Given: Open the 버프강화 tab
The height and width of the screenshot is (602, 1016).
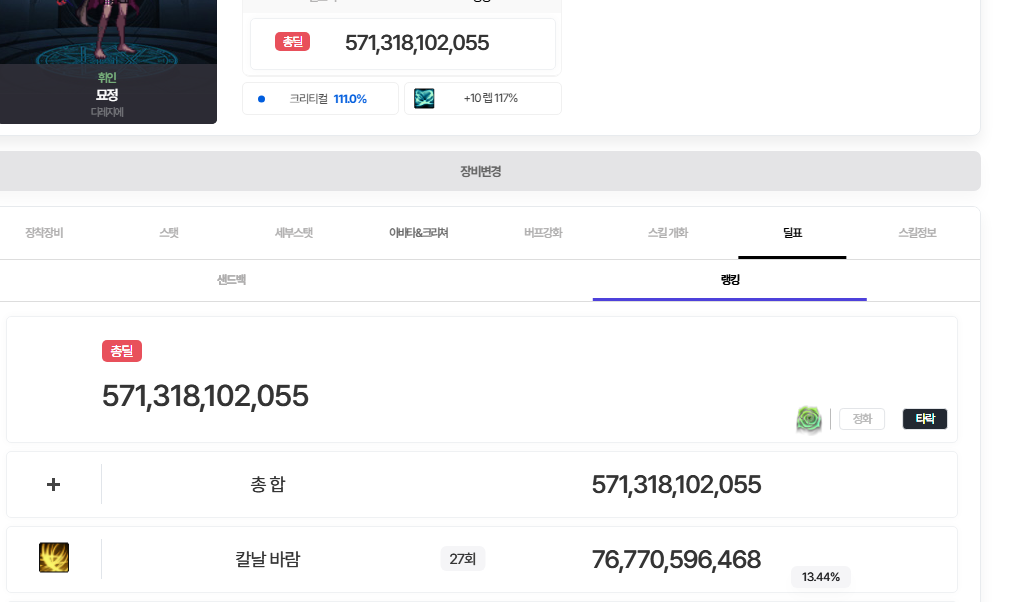Looking at the screenshot, I should point(543,233).
